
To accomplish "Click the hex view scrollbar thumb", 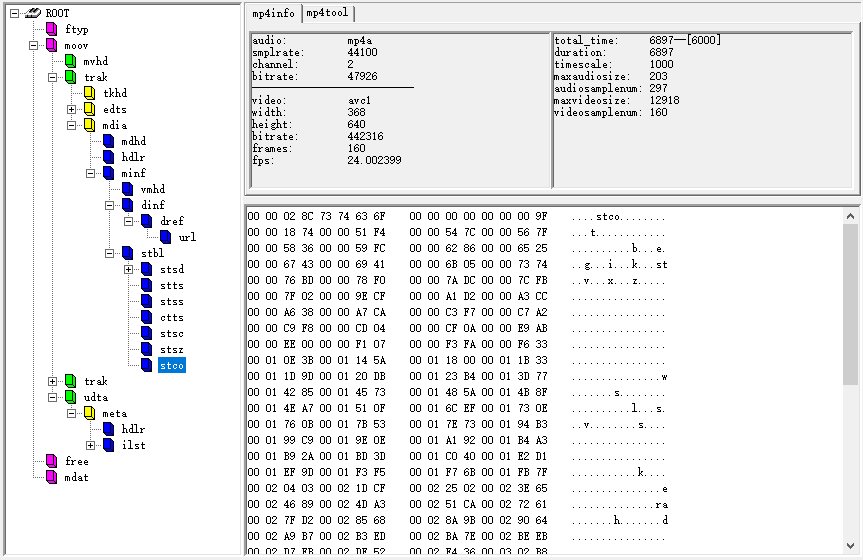I will pos(850,305).
